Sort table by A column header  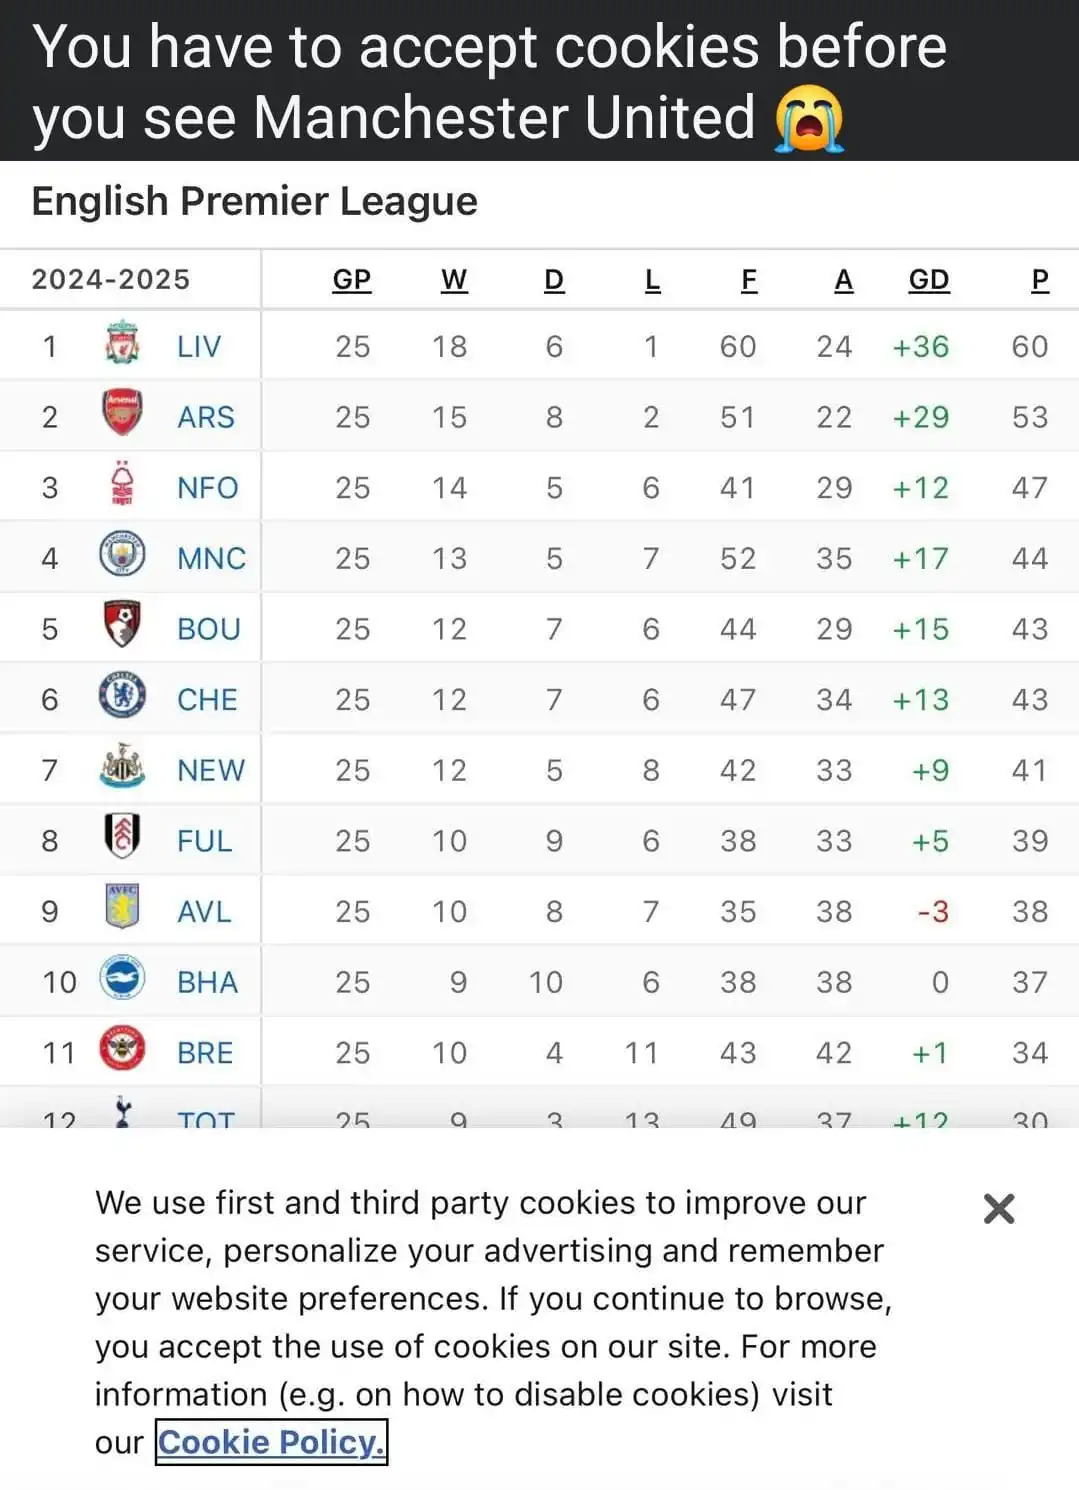[844, 280]
